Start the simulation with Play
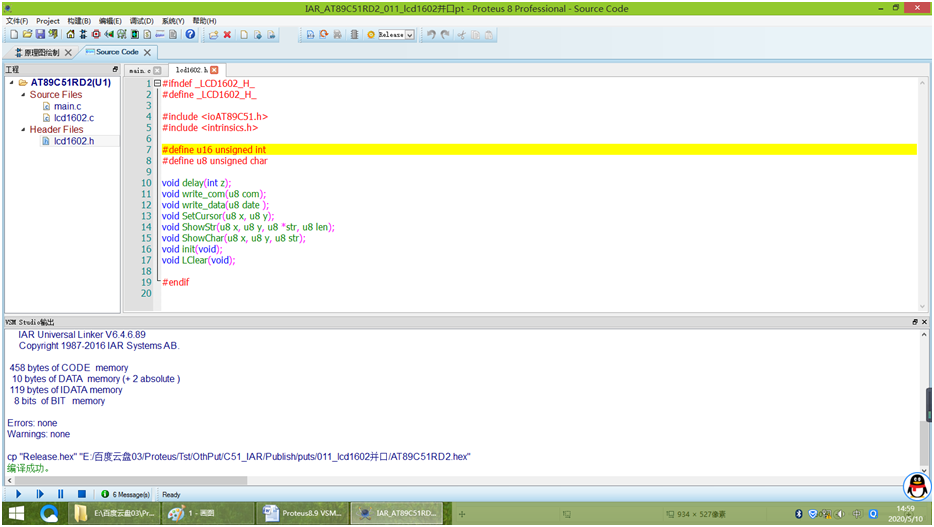 tap(18, 494)
